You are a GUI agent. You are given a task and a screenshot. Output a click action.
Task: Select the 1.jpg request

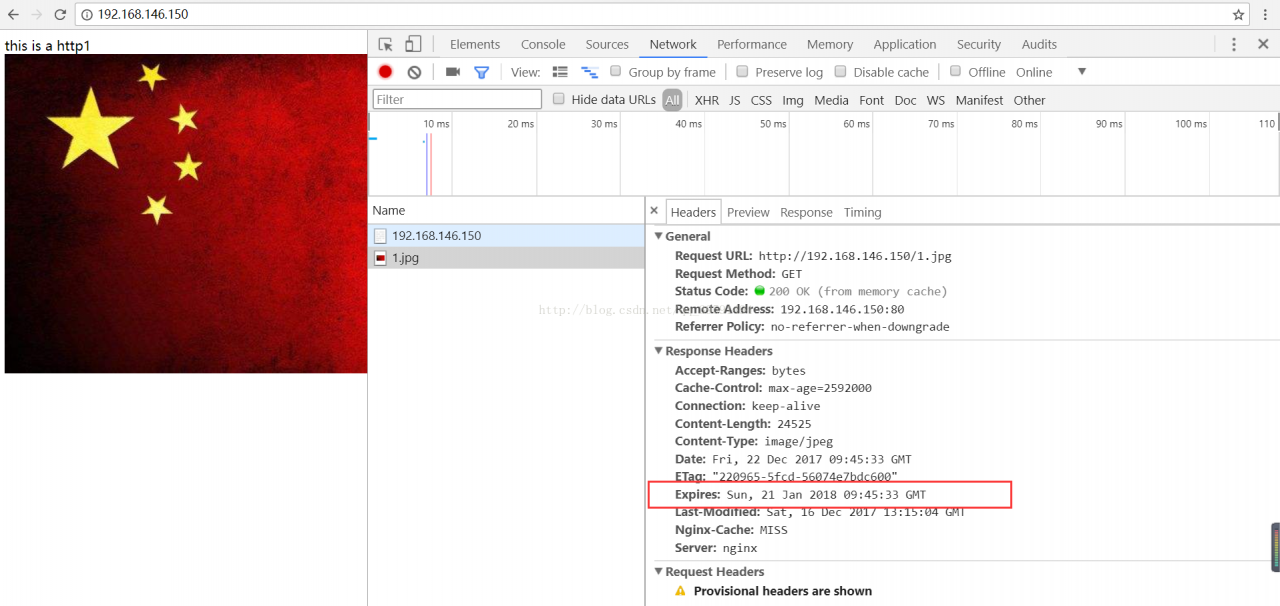click(x=405, y=257)
